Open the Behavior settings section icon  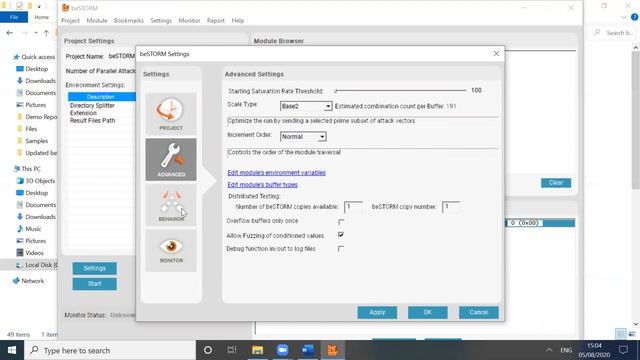[x=171, y=205]
